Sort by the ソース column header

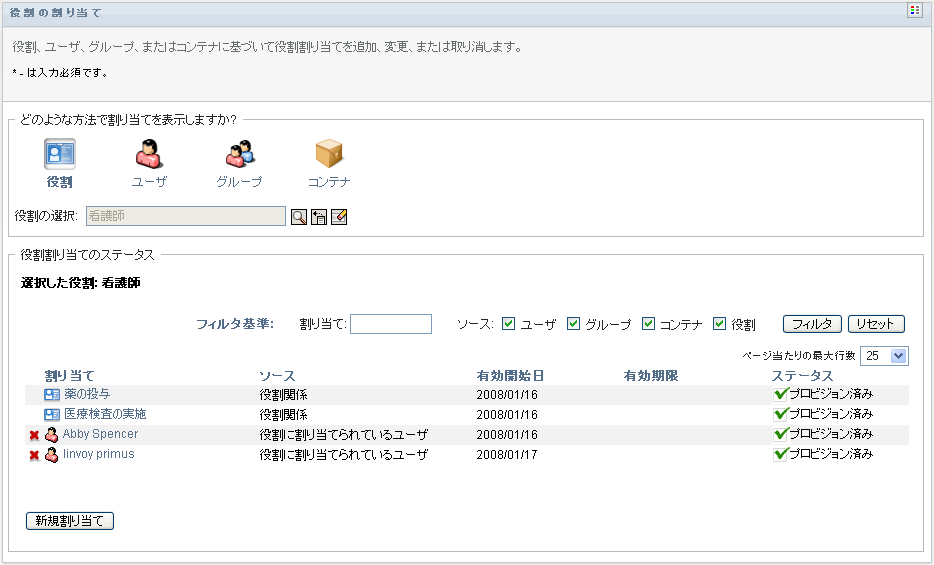[277, 376]
